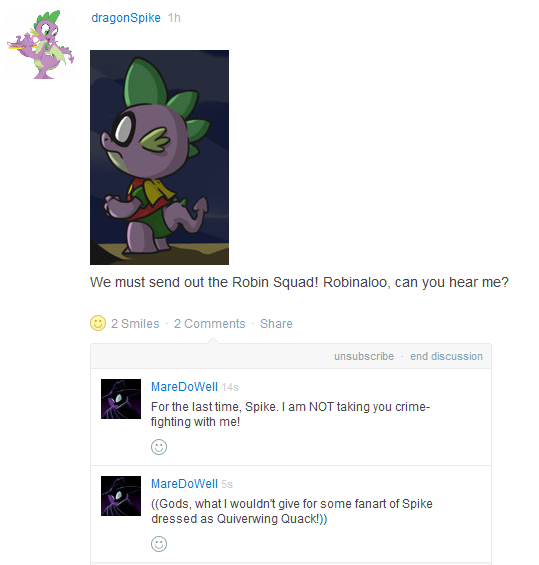This screenshot has height=565, width=539.
Task: Open MareDoWell profile from second comment
Action: point(184,484)
